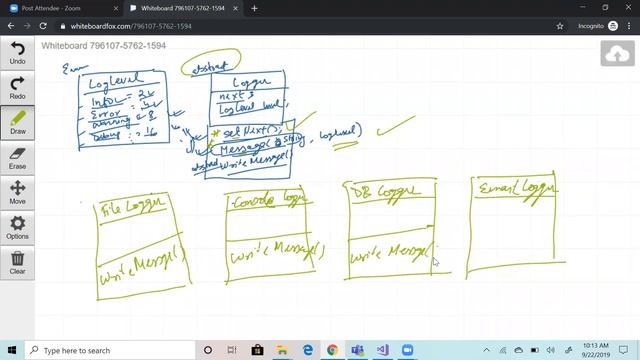Click the browser forward arrow
The width and height of the screenshot is (640, 360).
pos(27,26)
